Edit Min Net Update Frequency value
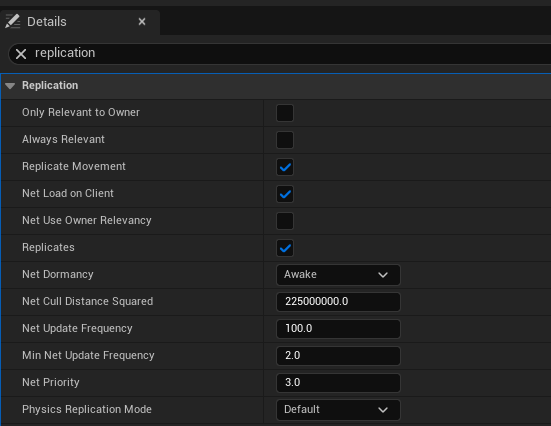The height and width of the screenshot is (426, 551). (338, 356)
